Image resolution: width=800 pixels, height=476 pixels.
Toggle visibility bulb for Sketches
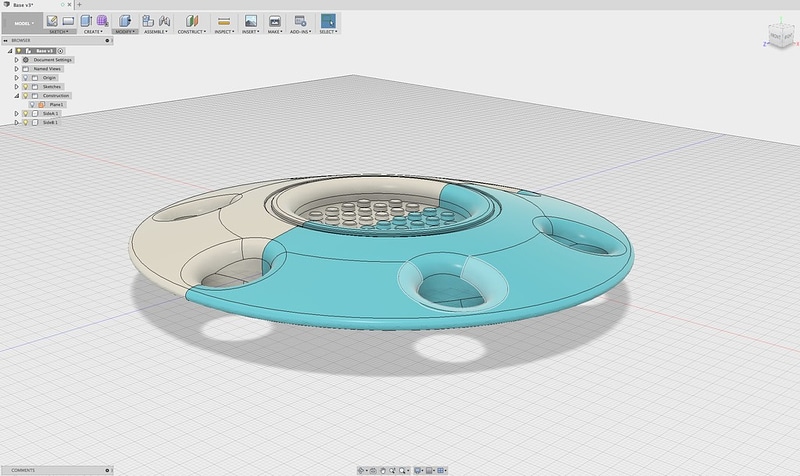tap(26, 87)
